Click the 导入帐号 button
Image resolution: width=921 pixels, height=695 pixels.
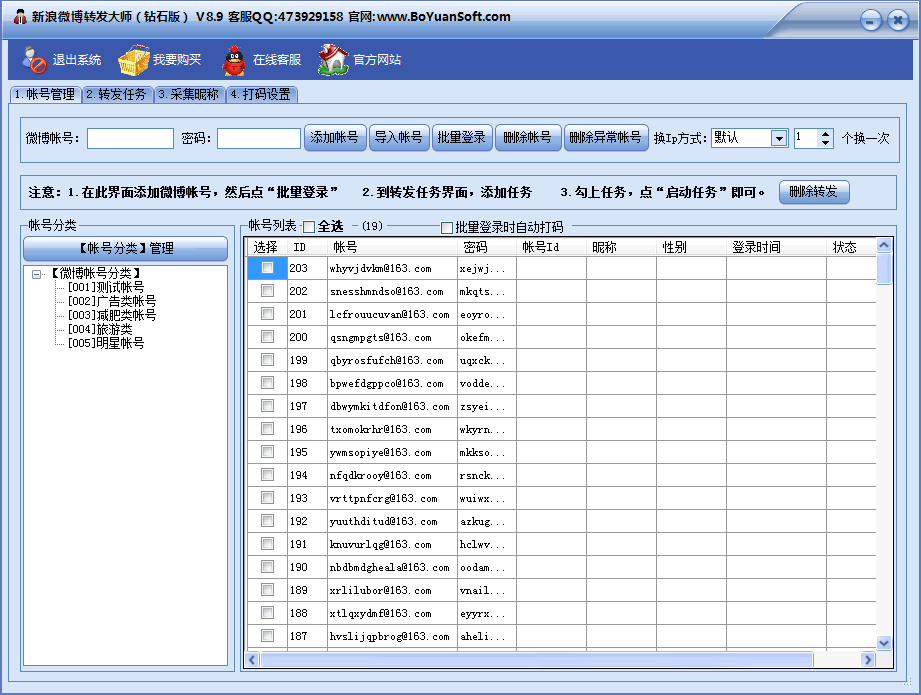pos(399,138)
